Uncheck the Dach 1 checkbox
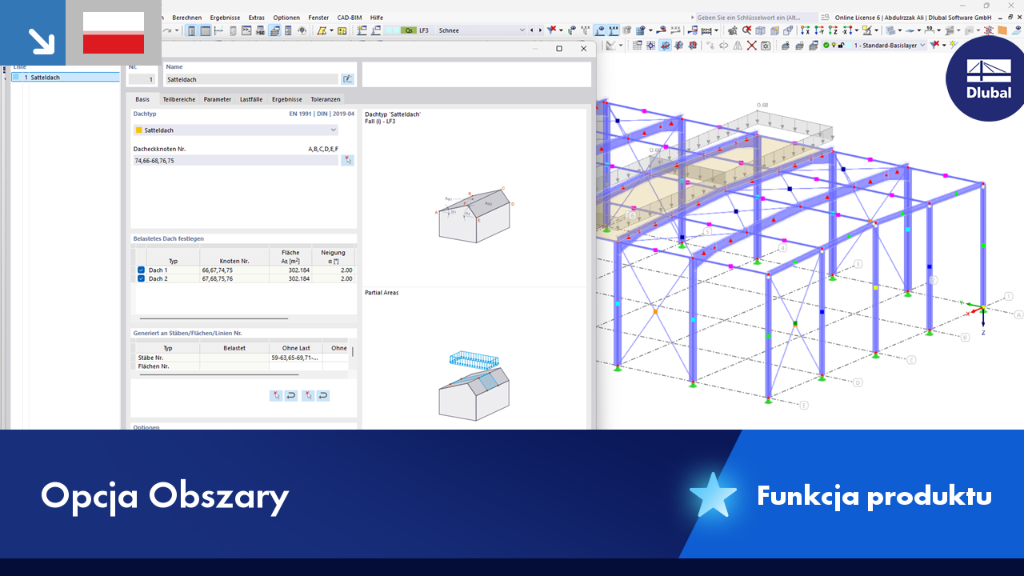 (x=141, y=270)
